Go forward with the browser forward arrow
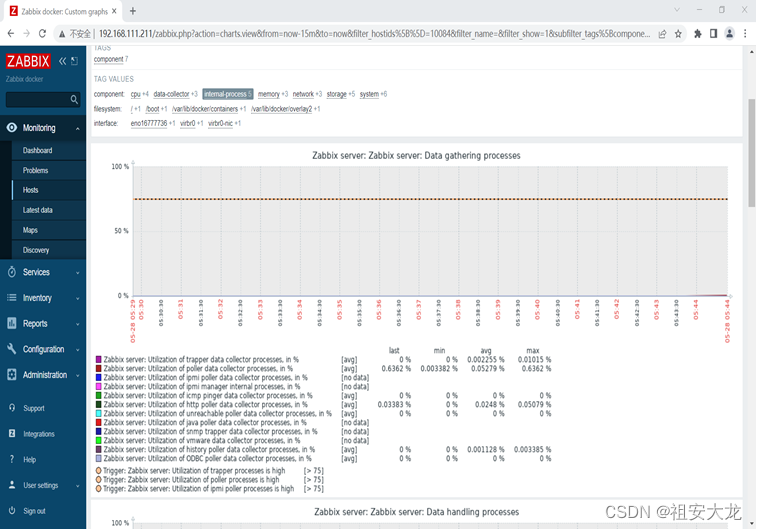 (x=27, y=33)
